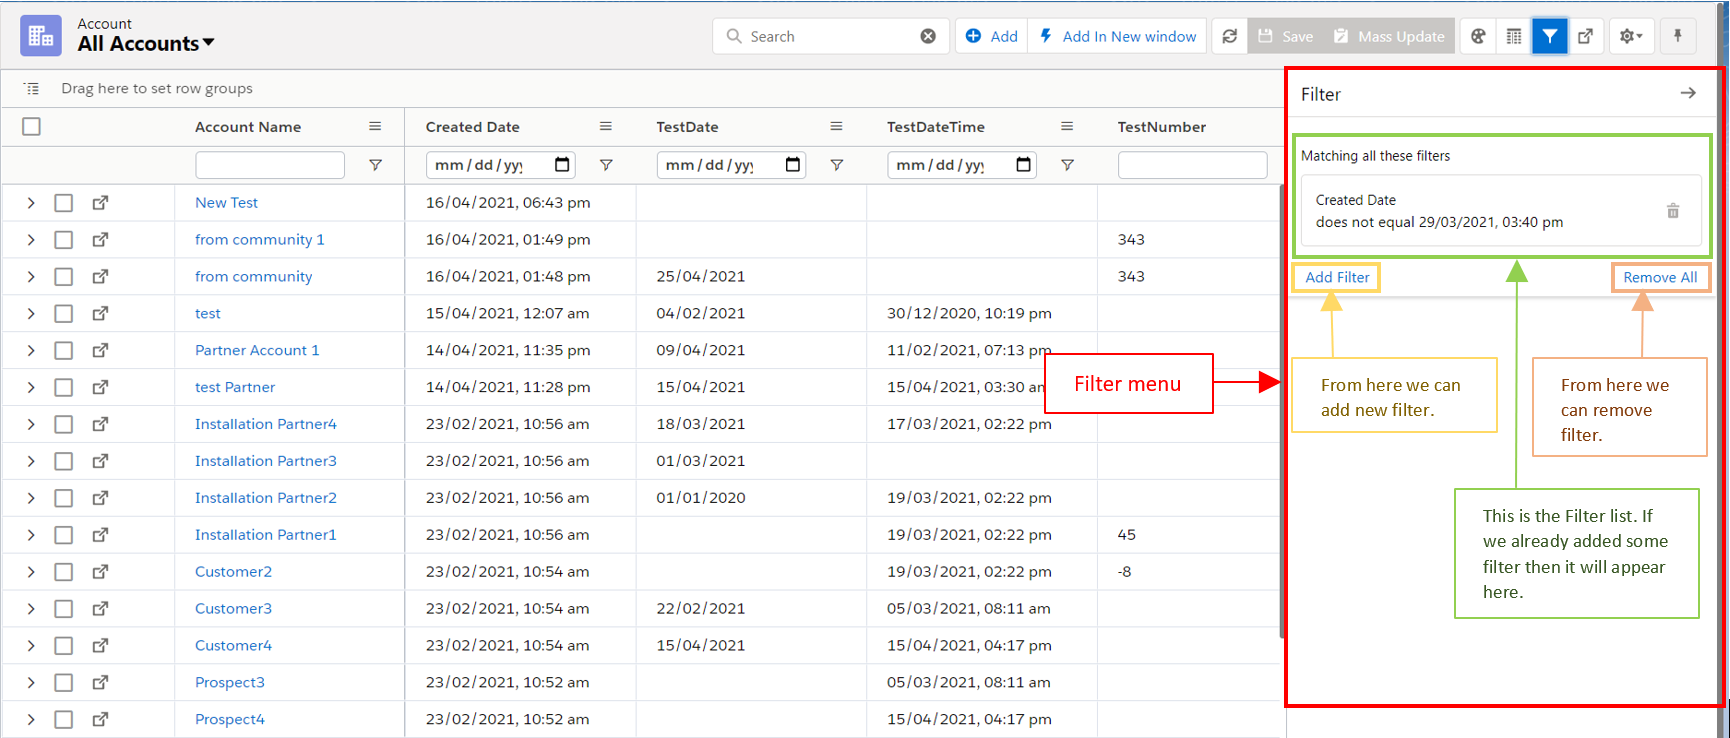Click the Account Name filter text box

click(x=270, y=165)
